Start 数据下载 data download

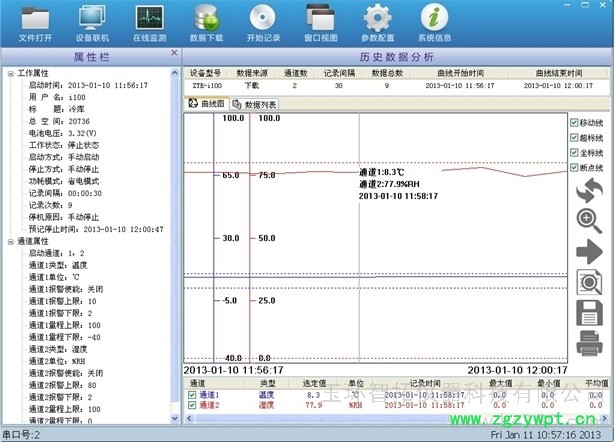point(205,20)
